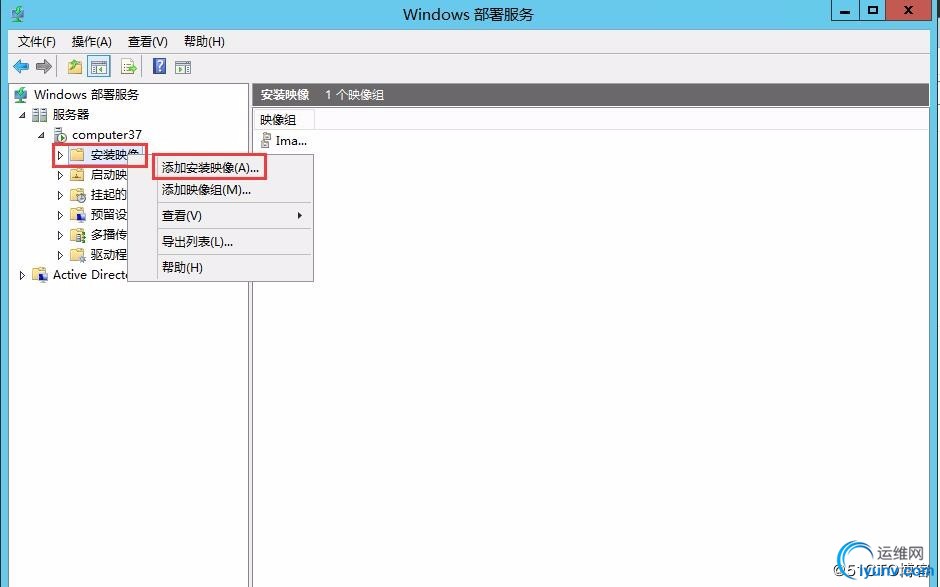Toggle the show/hide action pane icon
Image resolution: width=940 pixels, height=587 pixels.
[183, 67]
